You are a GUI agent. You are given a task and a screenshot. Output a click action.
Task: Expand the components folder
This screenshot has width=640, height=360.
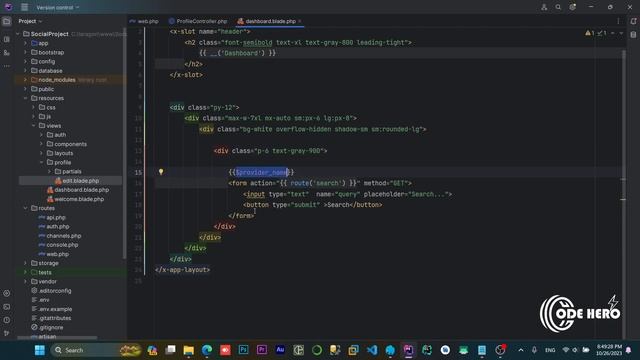pos(41,144)
